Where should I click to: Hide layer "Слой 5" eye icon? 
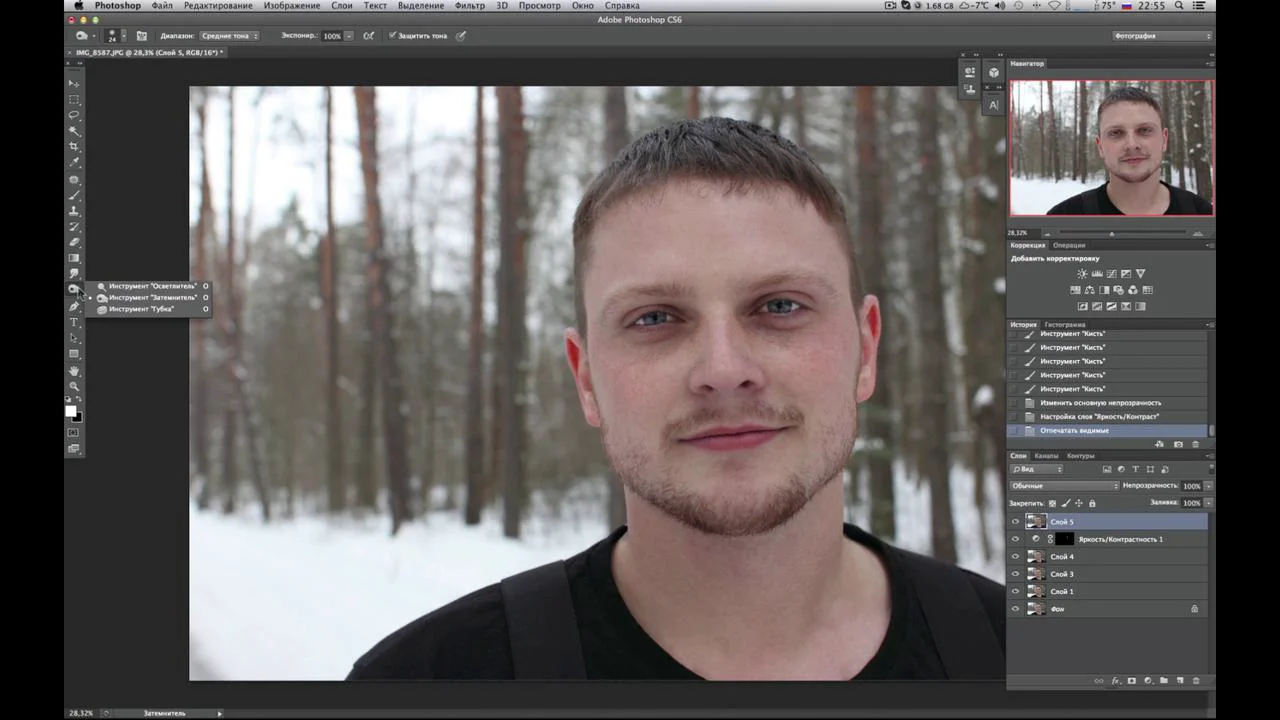coord(1016,522)
